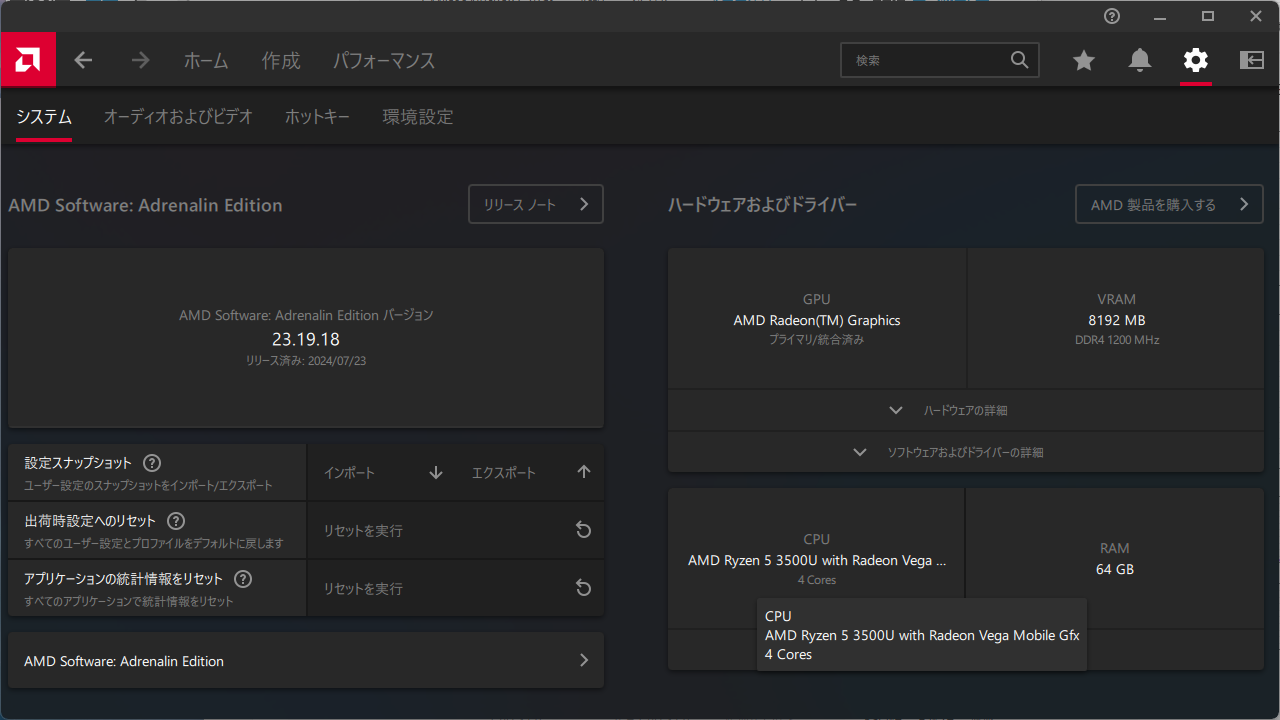
Task: Click the help question mark in title bar
Action: (1112, 16)
